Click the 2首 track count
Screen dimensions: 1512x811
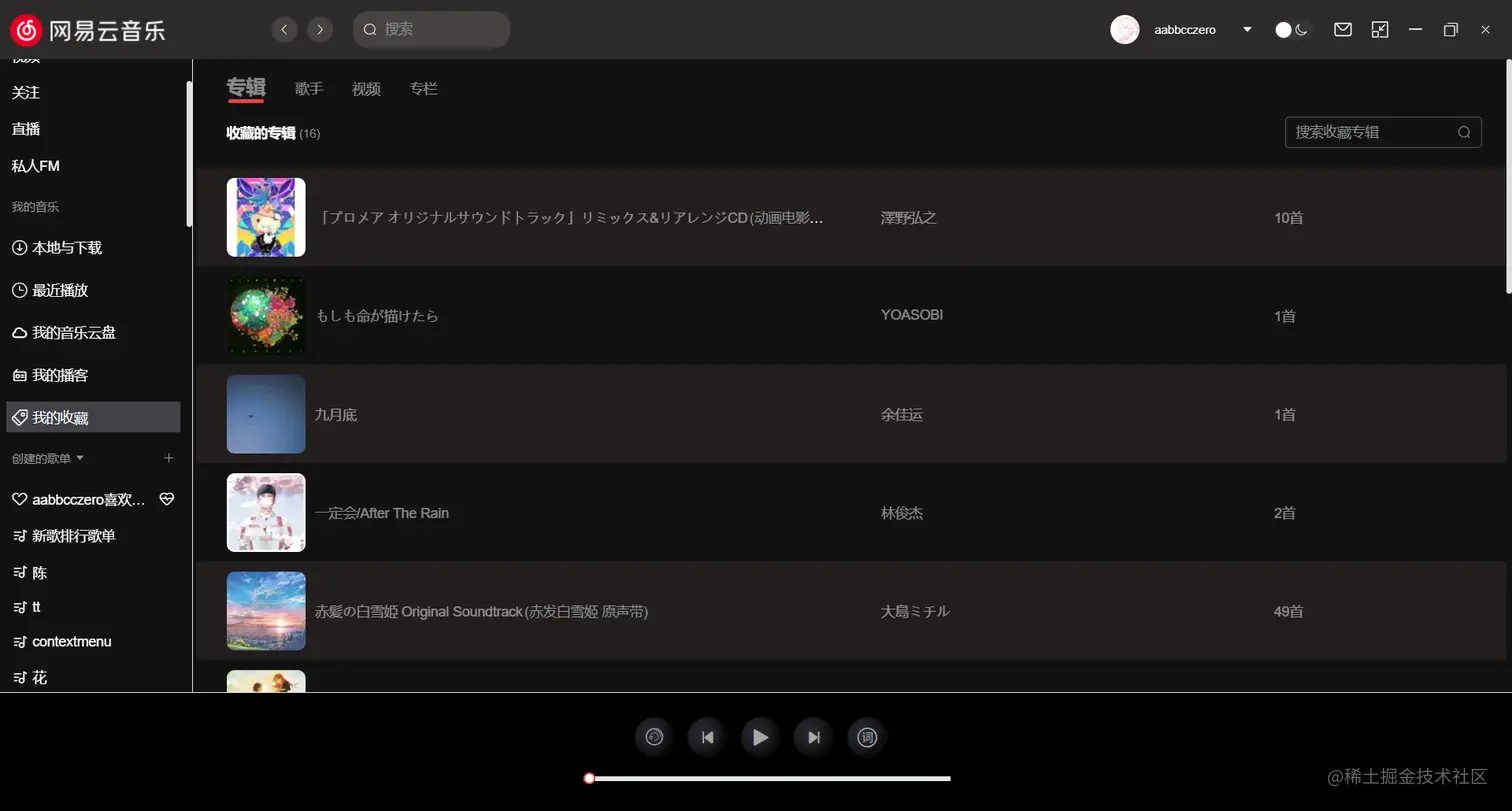tap(1284, 513)
